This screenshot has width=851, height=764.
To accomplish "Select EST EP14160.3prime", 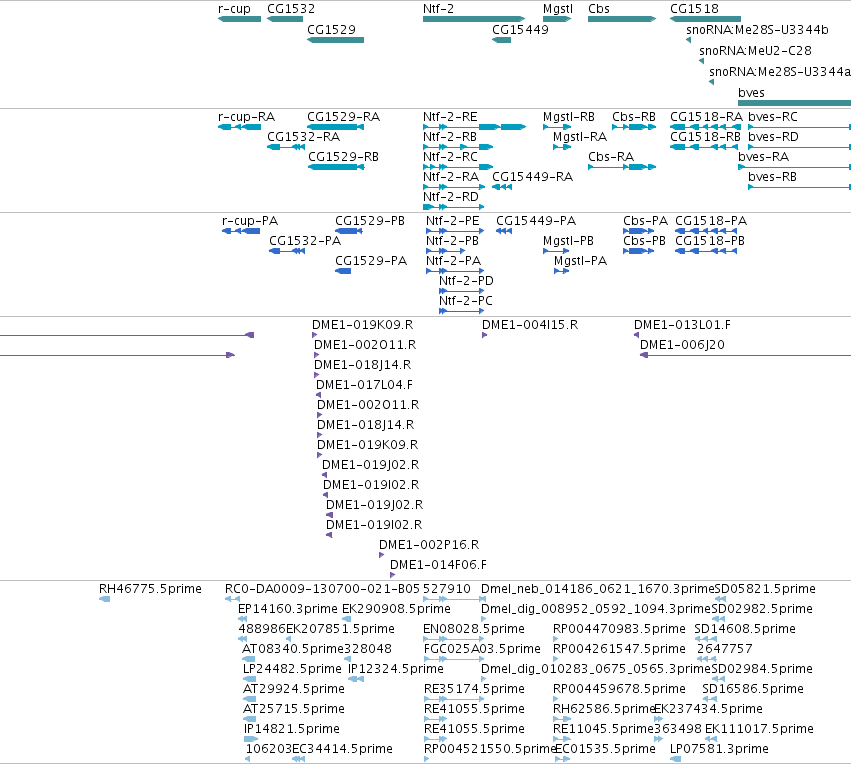I will [243, 619].
